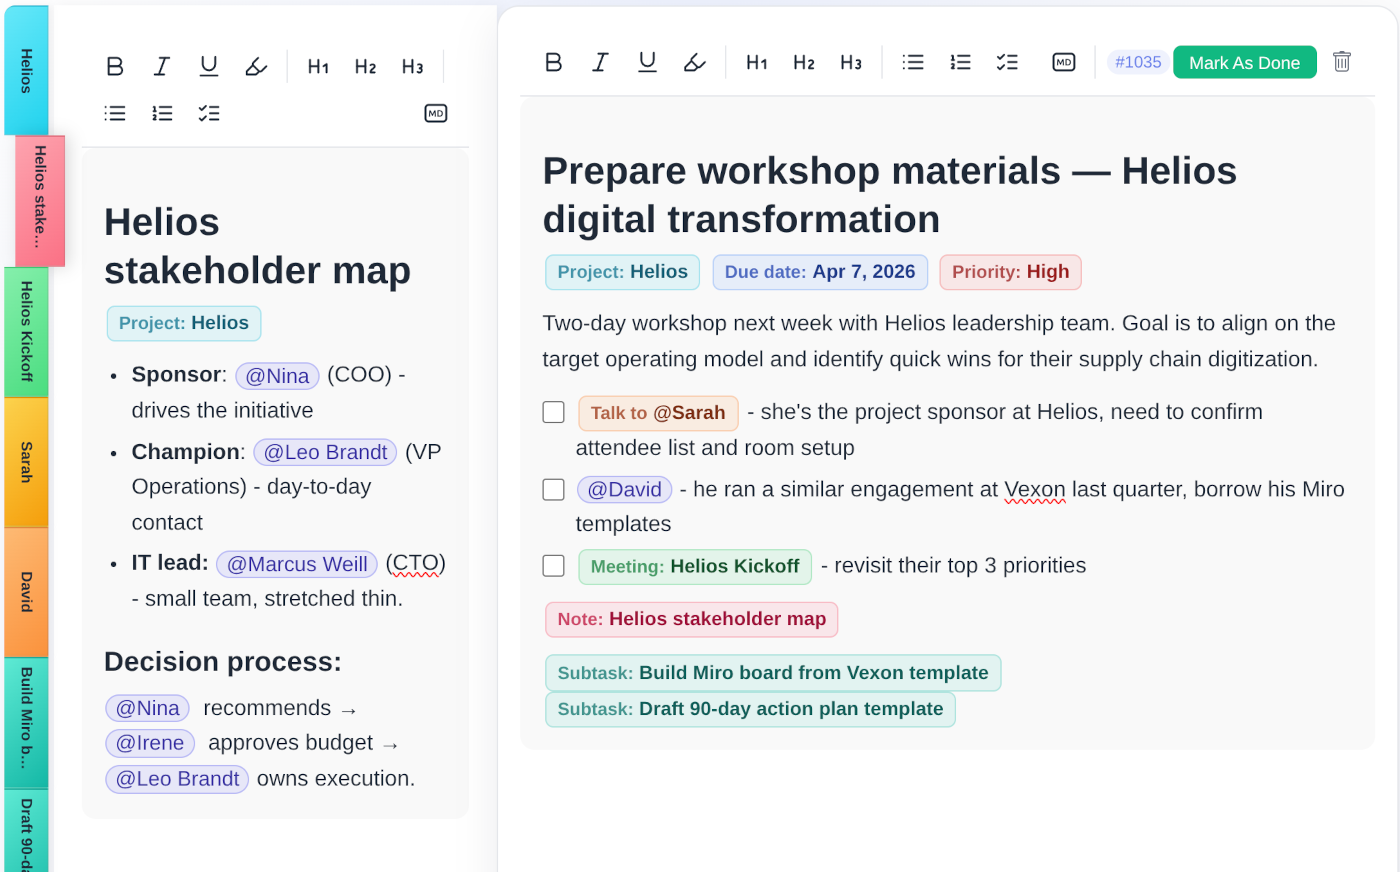Toggle Markdown mode in stakeholder map note toolbar

436,113
